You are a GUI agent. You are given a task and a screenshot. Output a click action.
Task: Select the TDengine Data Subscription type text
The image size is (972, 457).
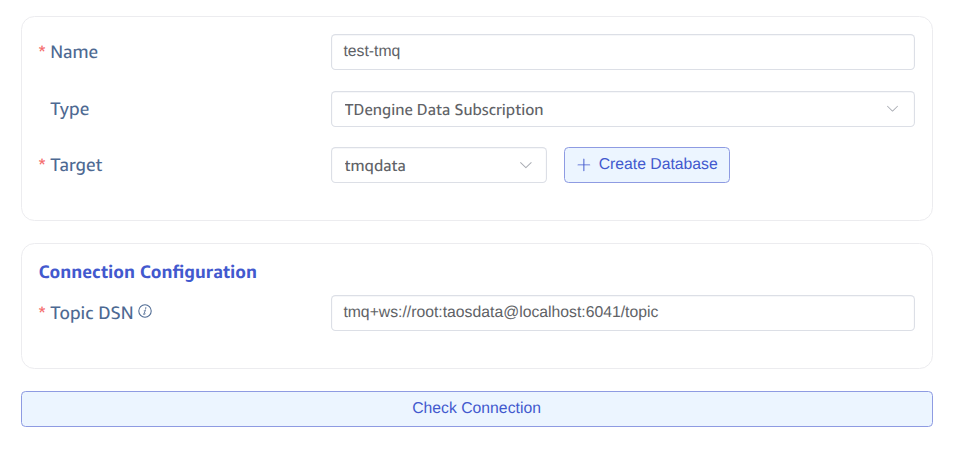click(444, 110)
